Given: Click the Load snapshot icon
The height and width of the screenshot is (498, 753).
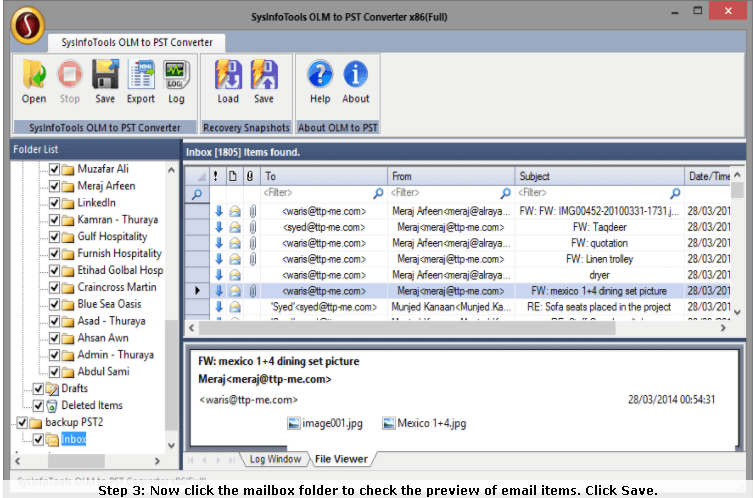Looking at the screenshot, I should [x=228, y=74].
